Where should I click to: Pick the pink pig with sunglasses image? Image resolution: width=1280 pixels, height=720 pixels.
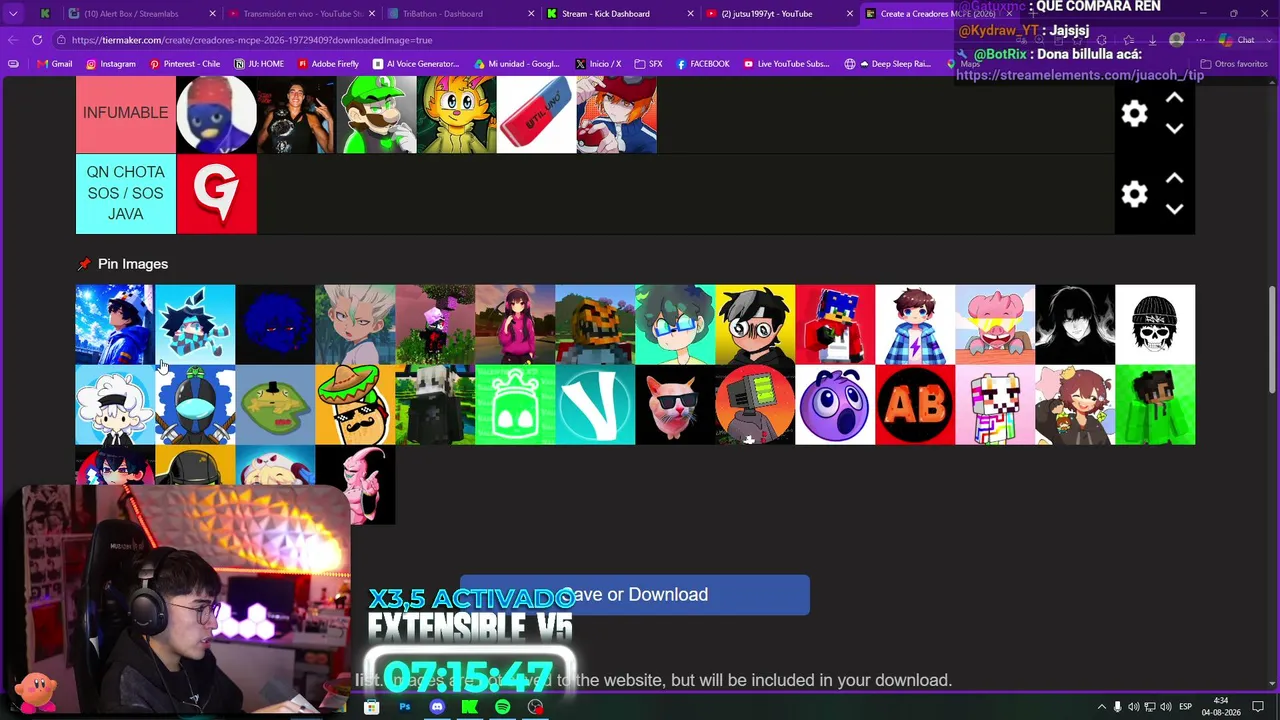pyautogui.click(x=995, y=325)
